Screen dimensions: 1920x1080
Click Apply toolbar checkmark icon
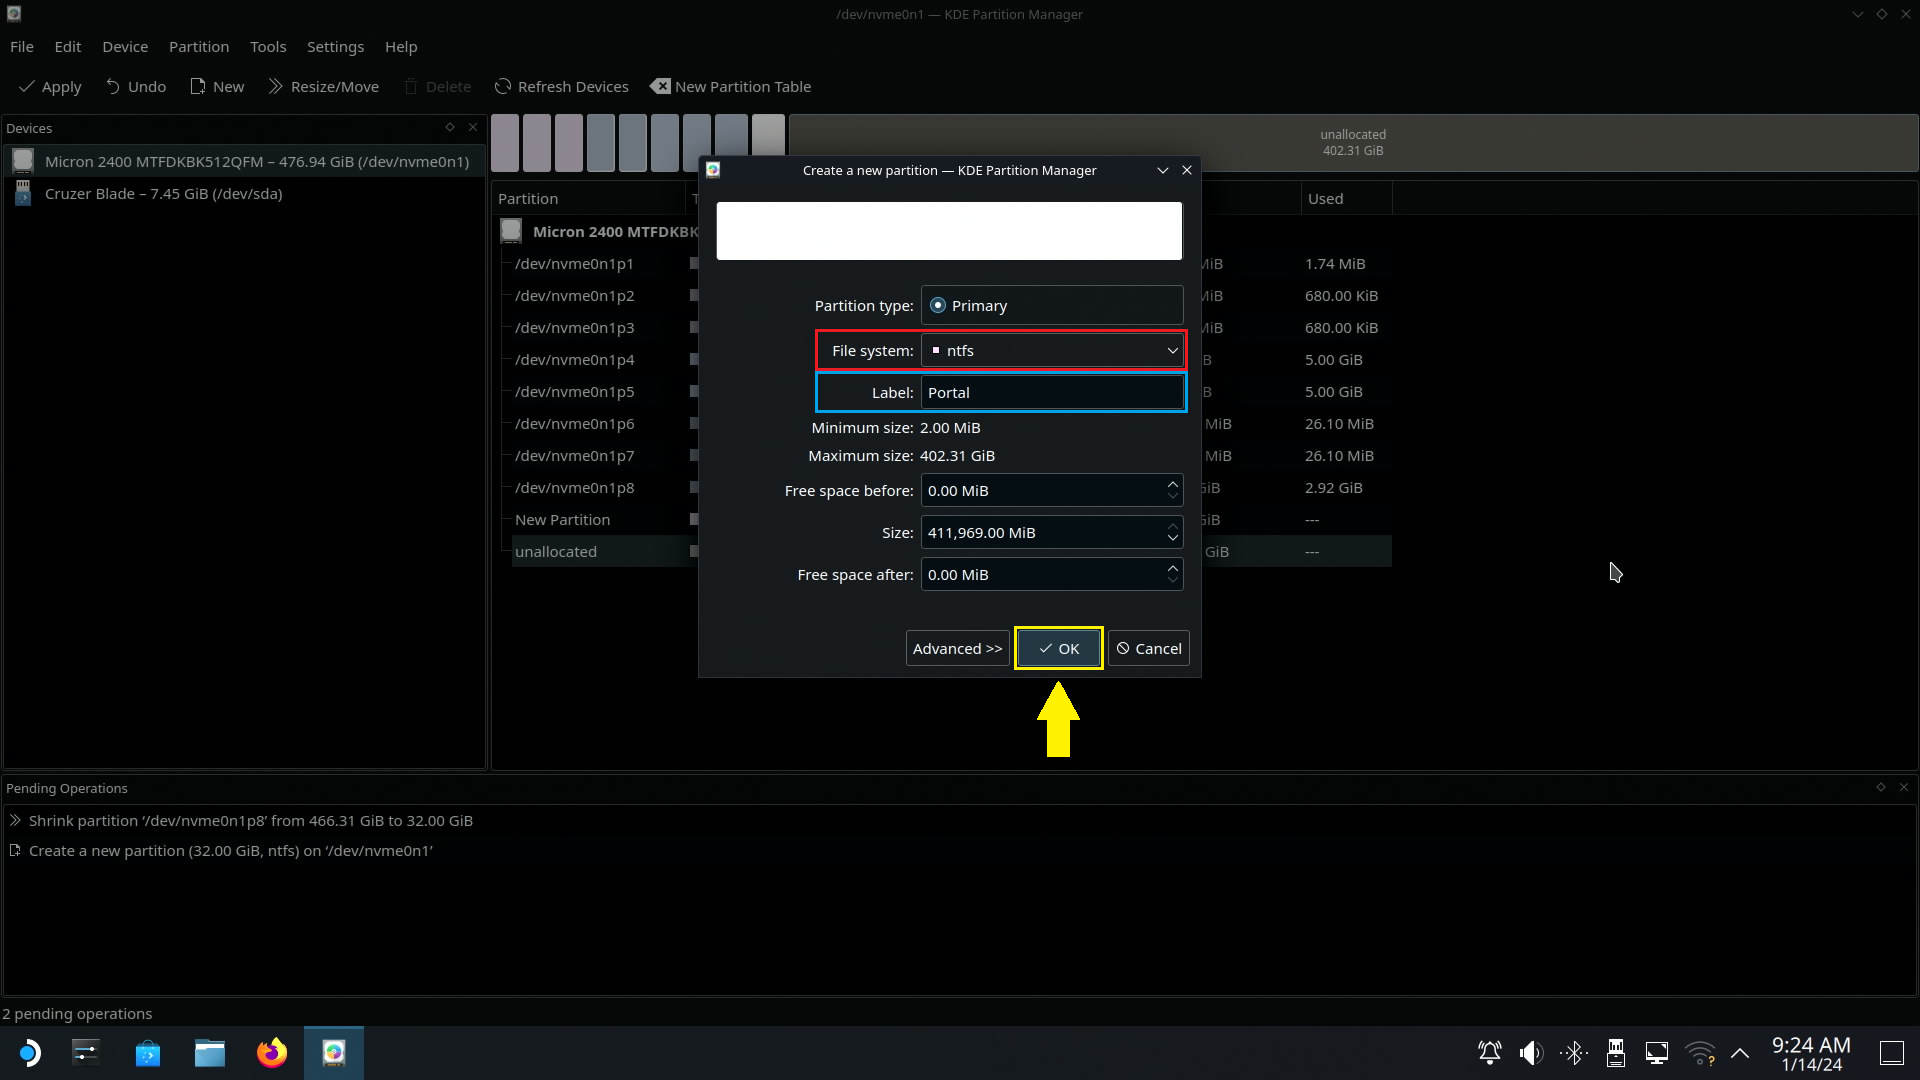point(27,87)
